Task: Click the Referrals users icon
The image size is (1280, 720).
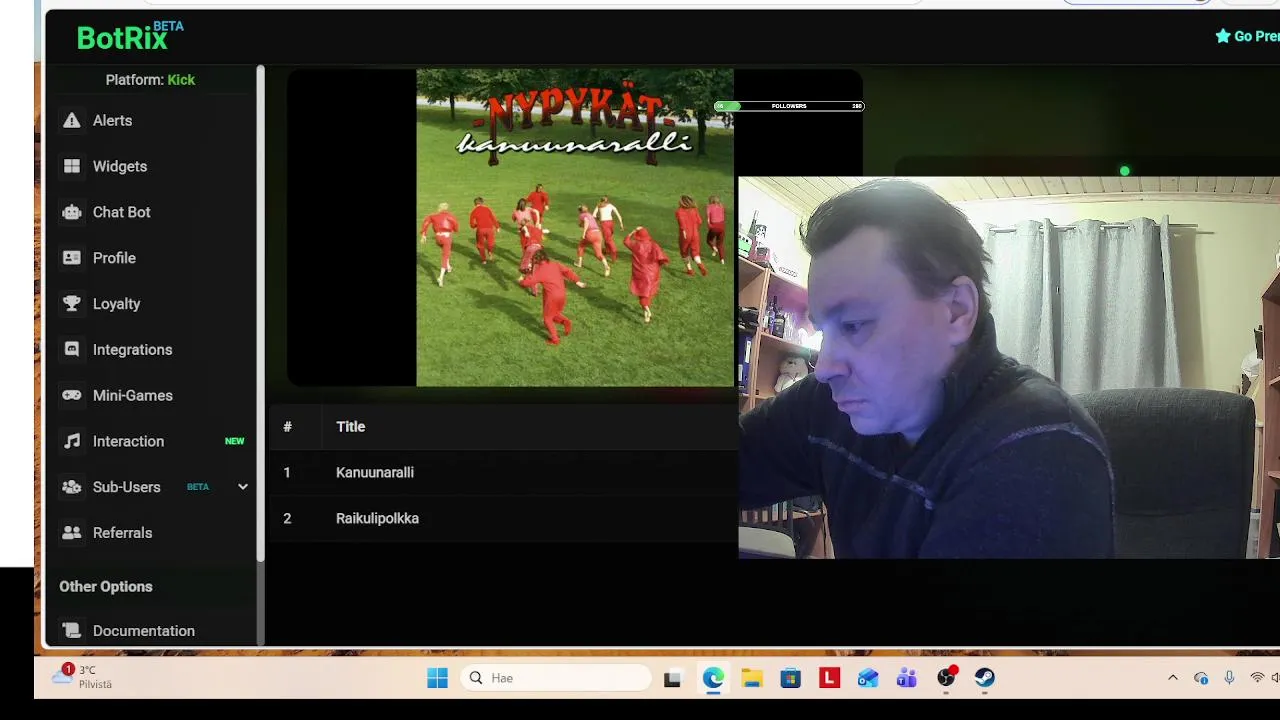Action: (x=72, y=533)
